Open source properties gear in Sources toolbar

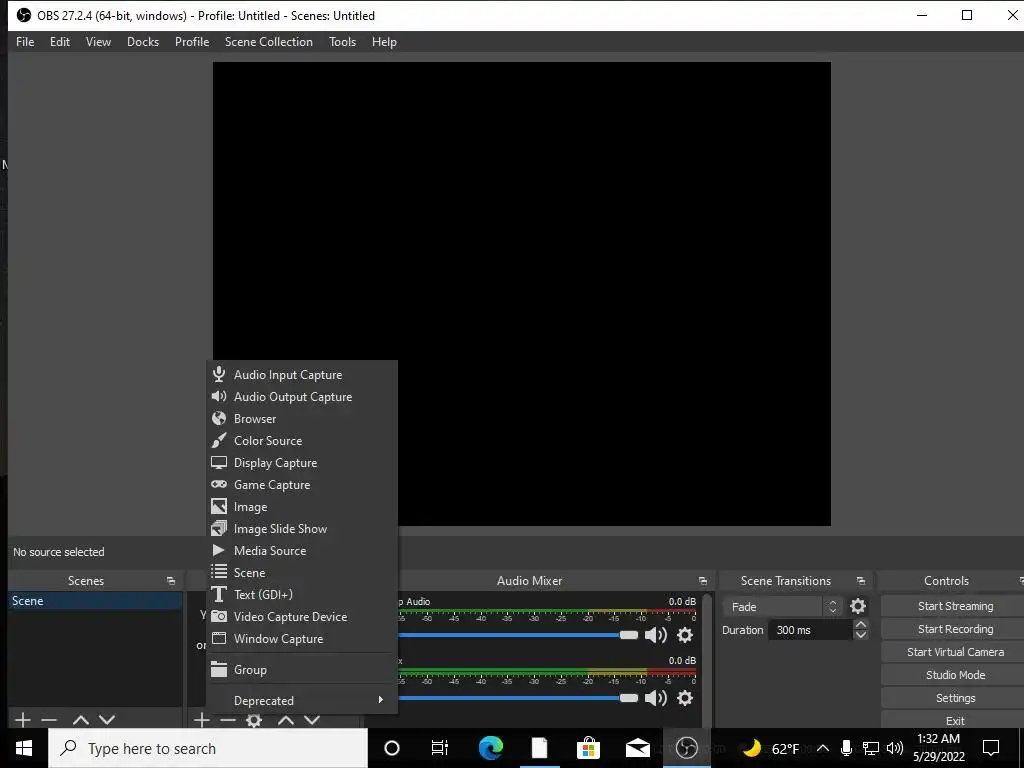coord(254,720)
